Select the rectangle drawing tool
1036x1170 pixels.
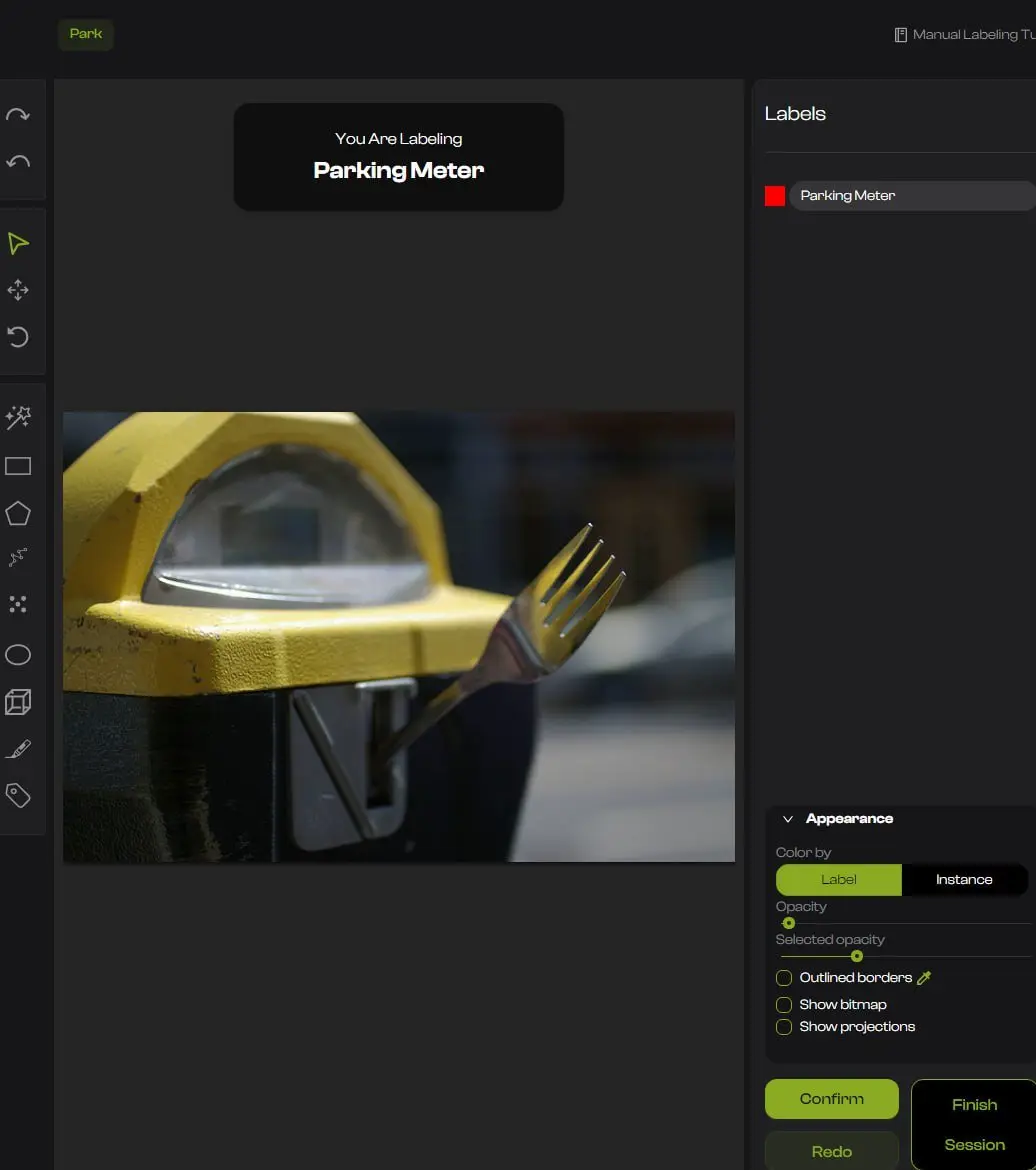18,466
